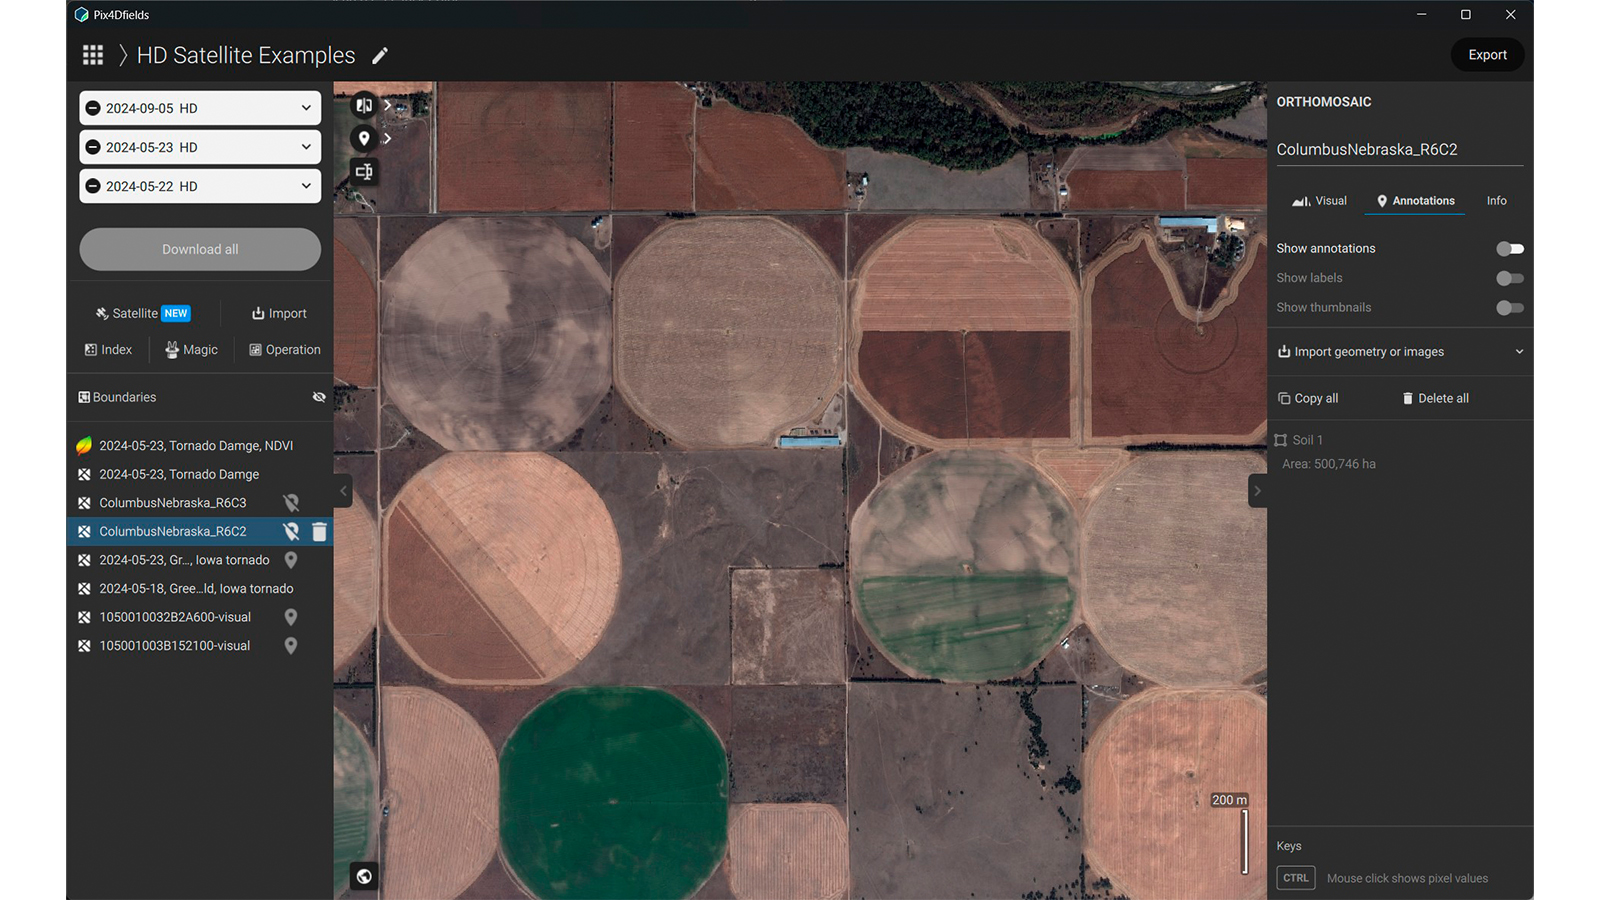Click the NDVI leaf icon layer
This screenshot has height=900, width=1600.
(x=84, y=445)
